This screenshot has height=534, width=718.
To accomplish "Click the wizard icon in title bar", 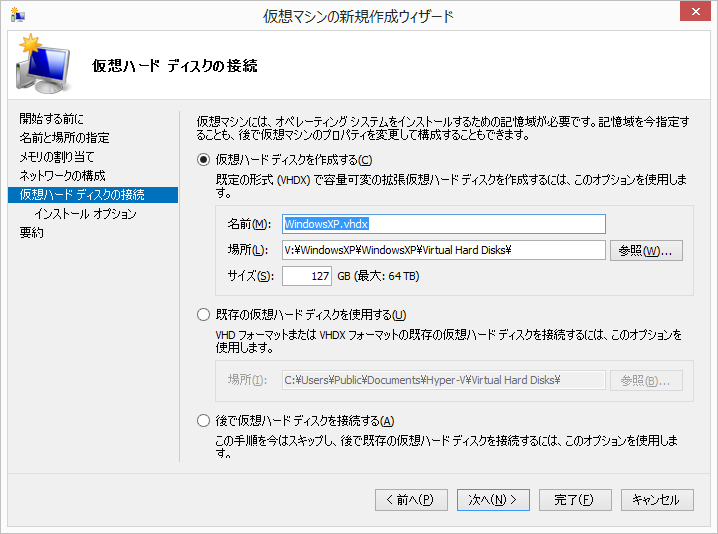I will (17, 15).
